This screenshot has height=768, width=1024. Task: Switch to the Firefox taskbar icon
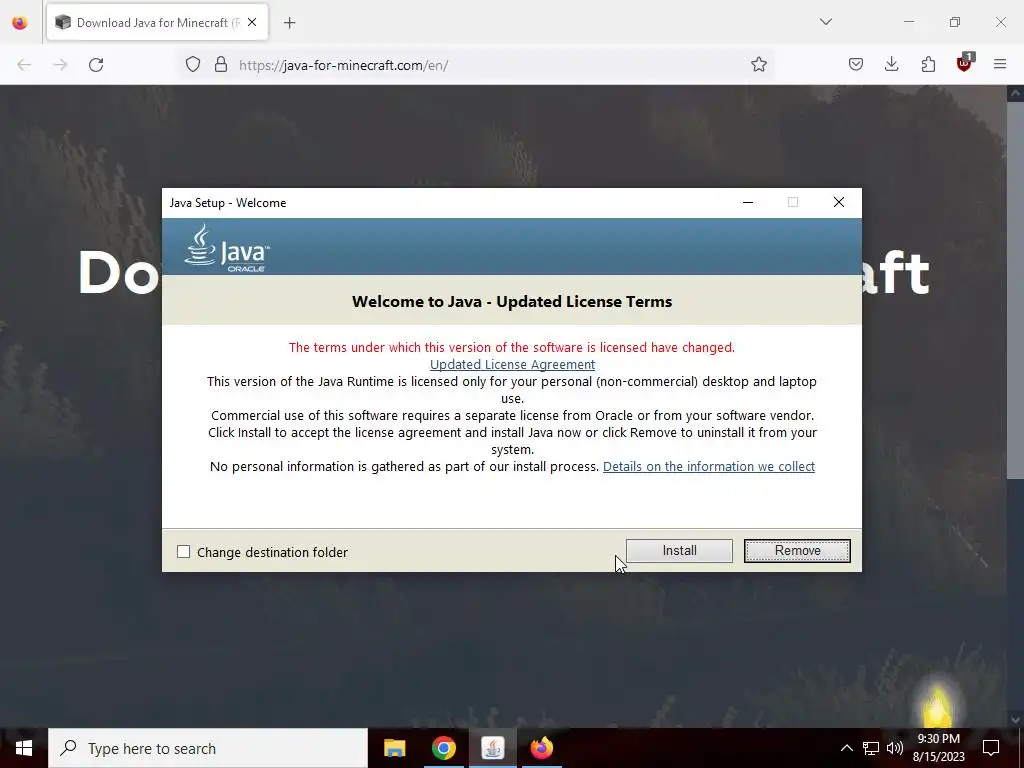coord(541,748)
